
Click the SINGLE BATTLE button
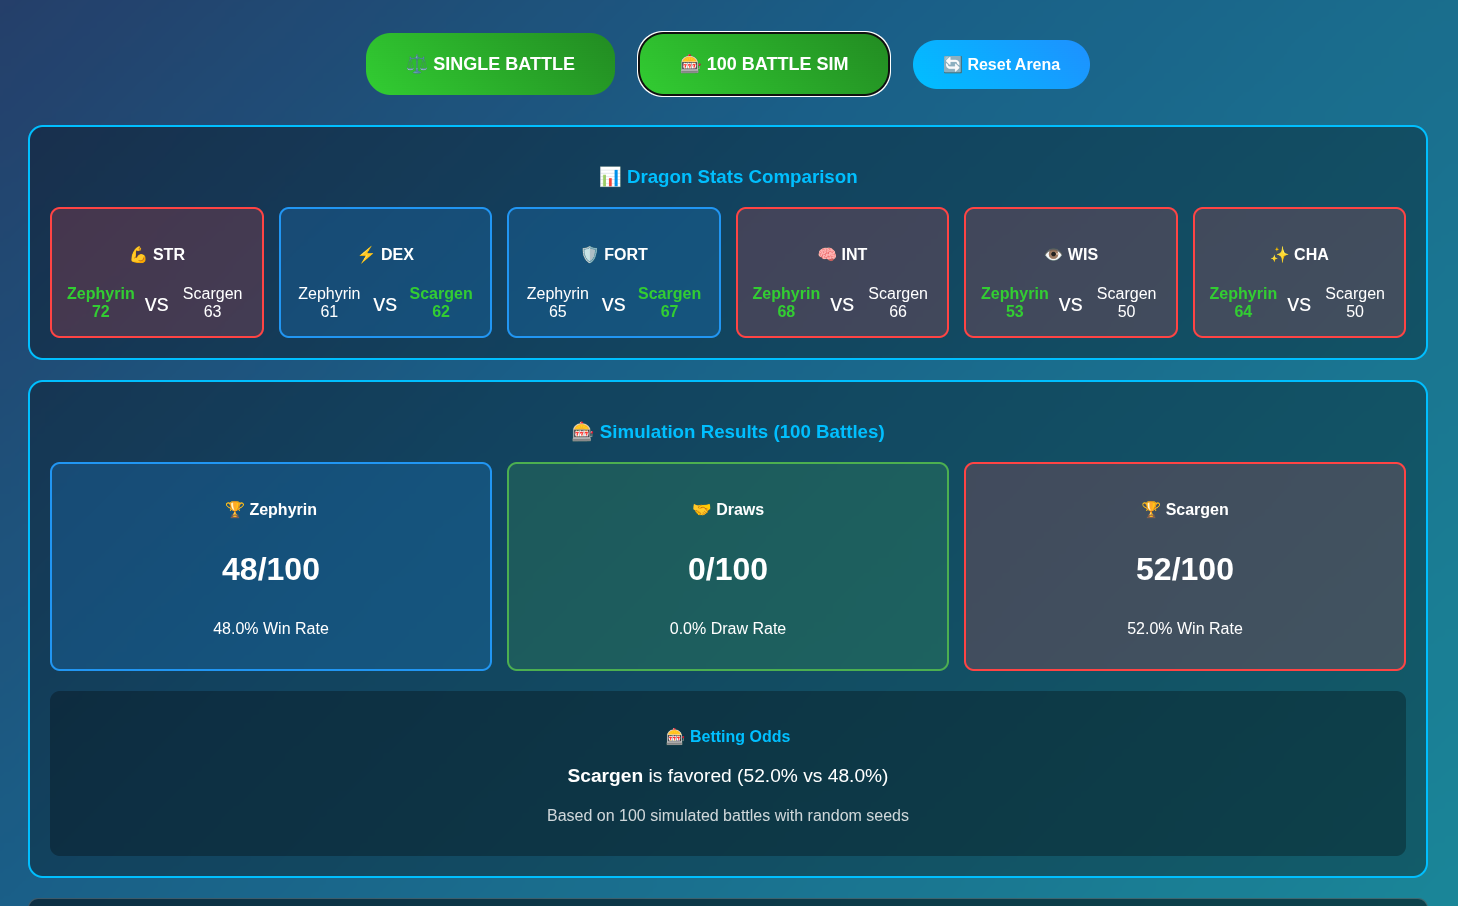[x=490, y=64]
